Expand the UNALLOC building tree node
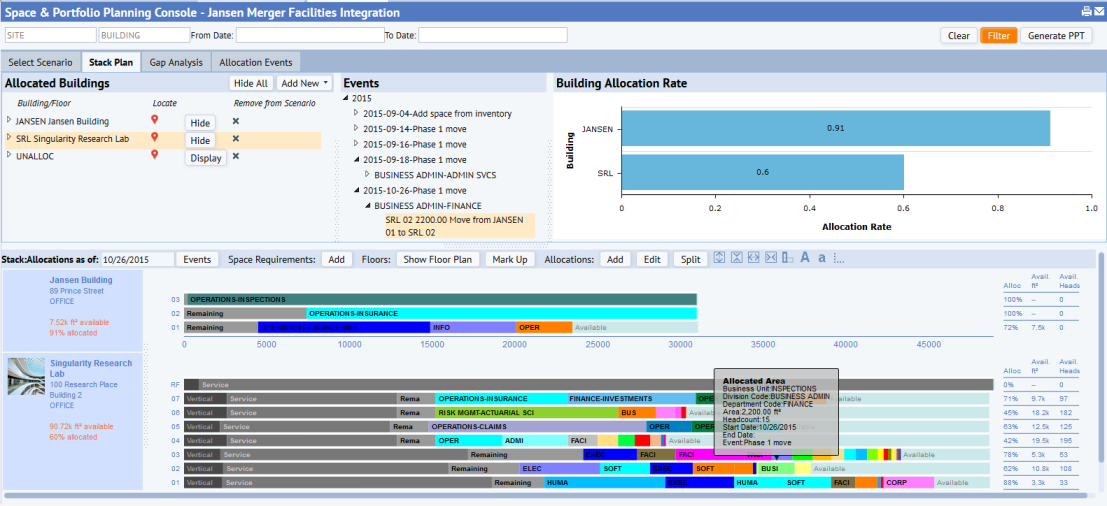 click(9, 155)
